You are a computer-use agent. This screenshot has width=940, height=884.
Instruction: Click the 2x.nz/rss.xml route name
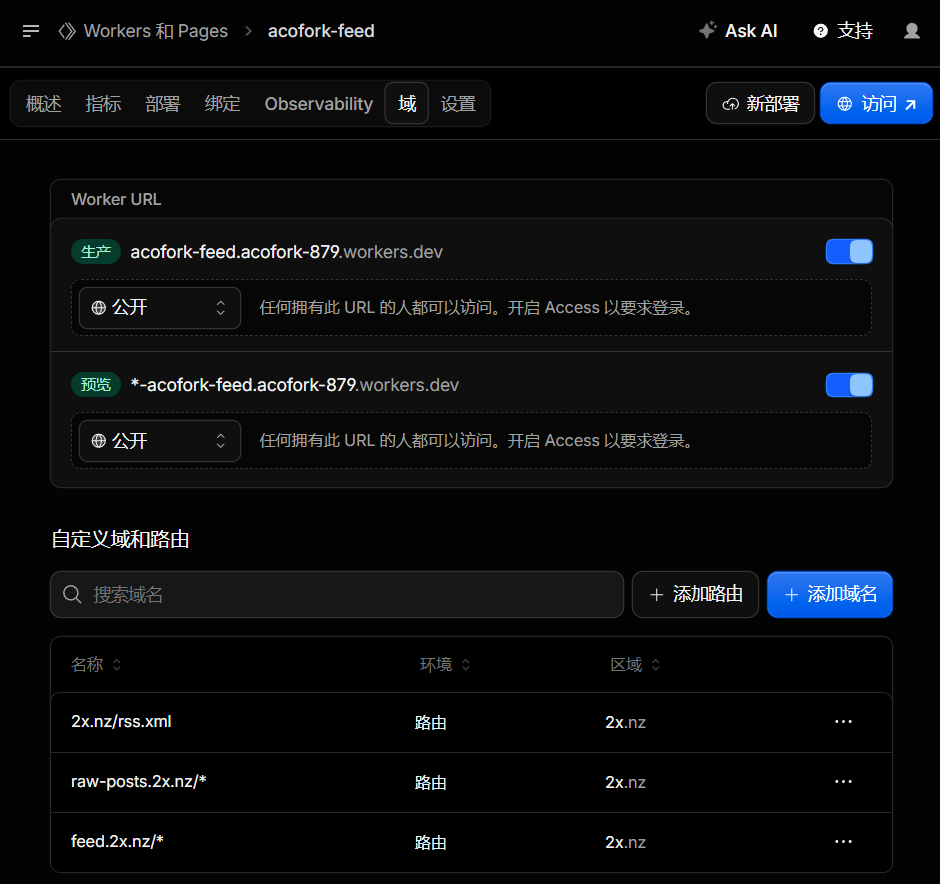[x=121, y=722]
